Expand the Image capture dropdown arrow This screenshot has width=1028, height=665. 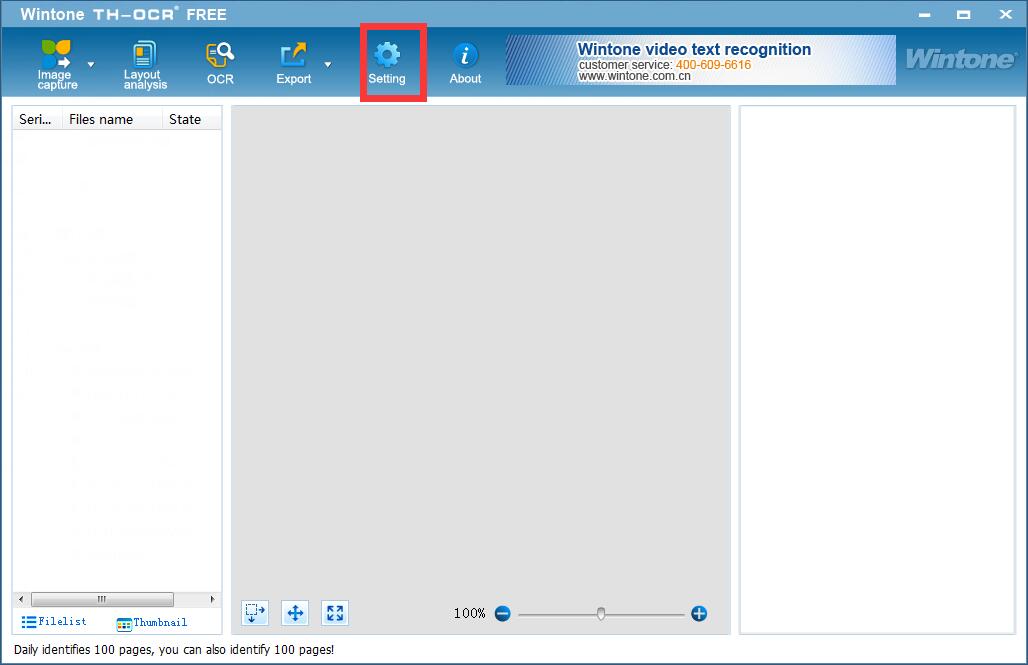[x=91, y=64]
